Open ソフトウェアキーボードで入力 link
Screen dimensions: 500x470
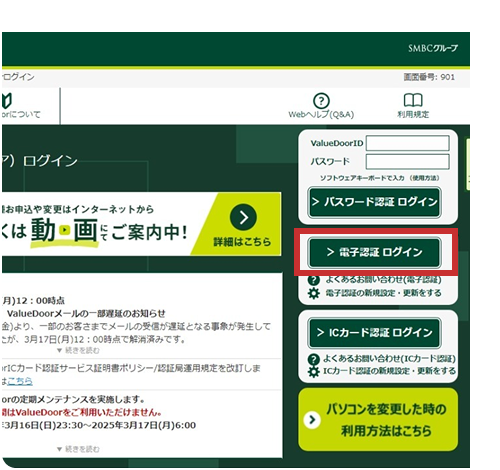click(362, 178)
